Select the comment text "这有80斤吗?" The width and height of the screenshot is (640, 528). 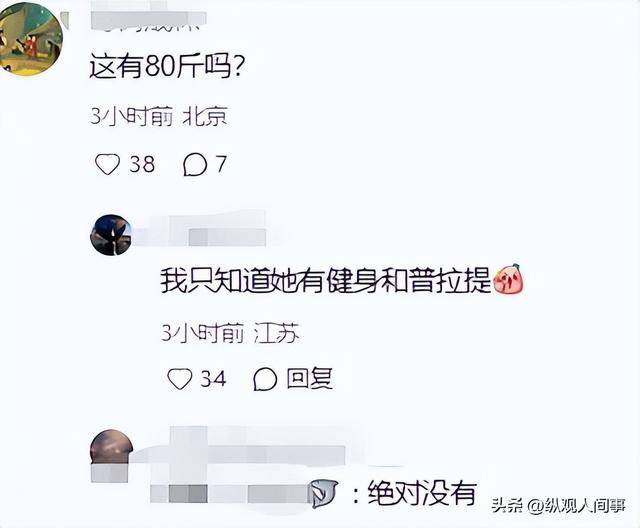[x=167, y=66]
